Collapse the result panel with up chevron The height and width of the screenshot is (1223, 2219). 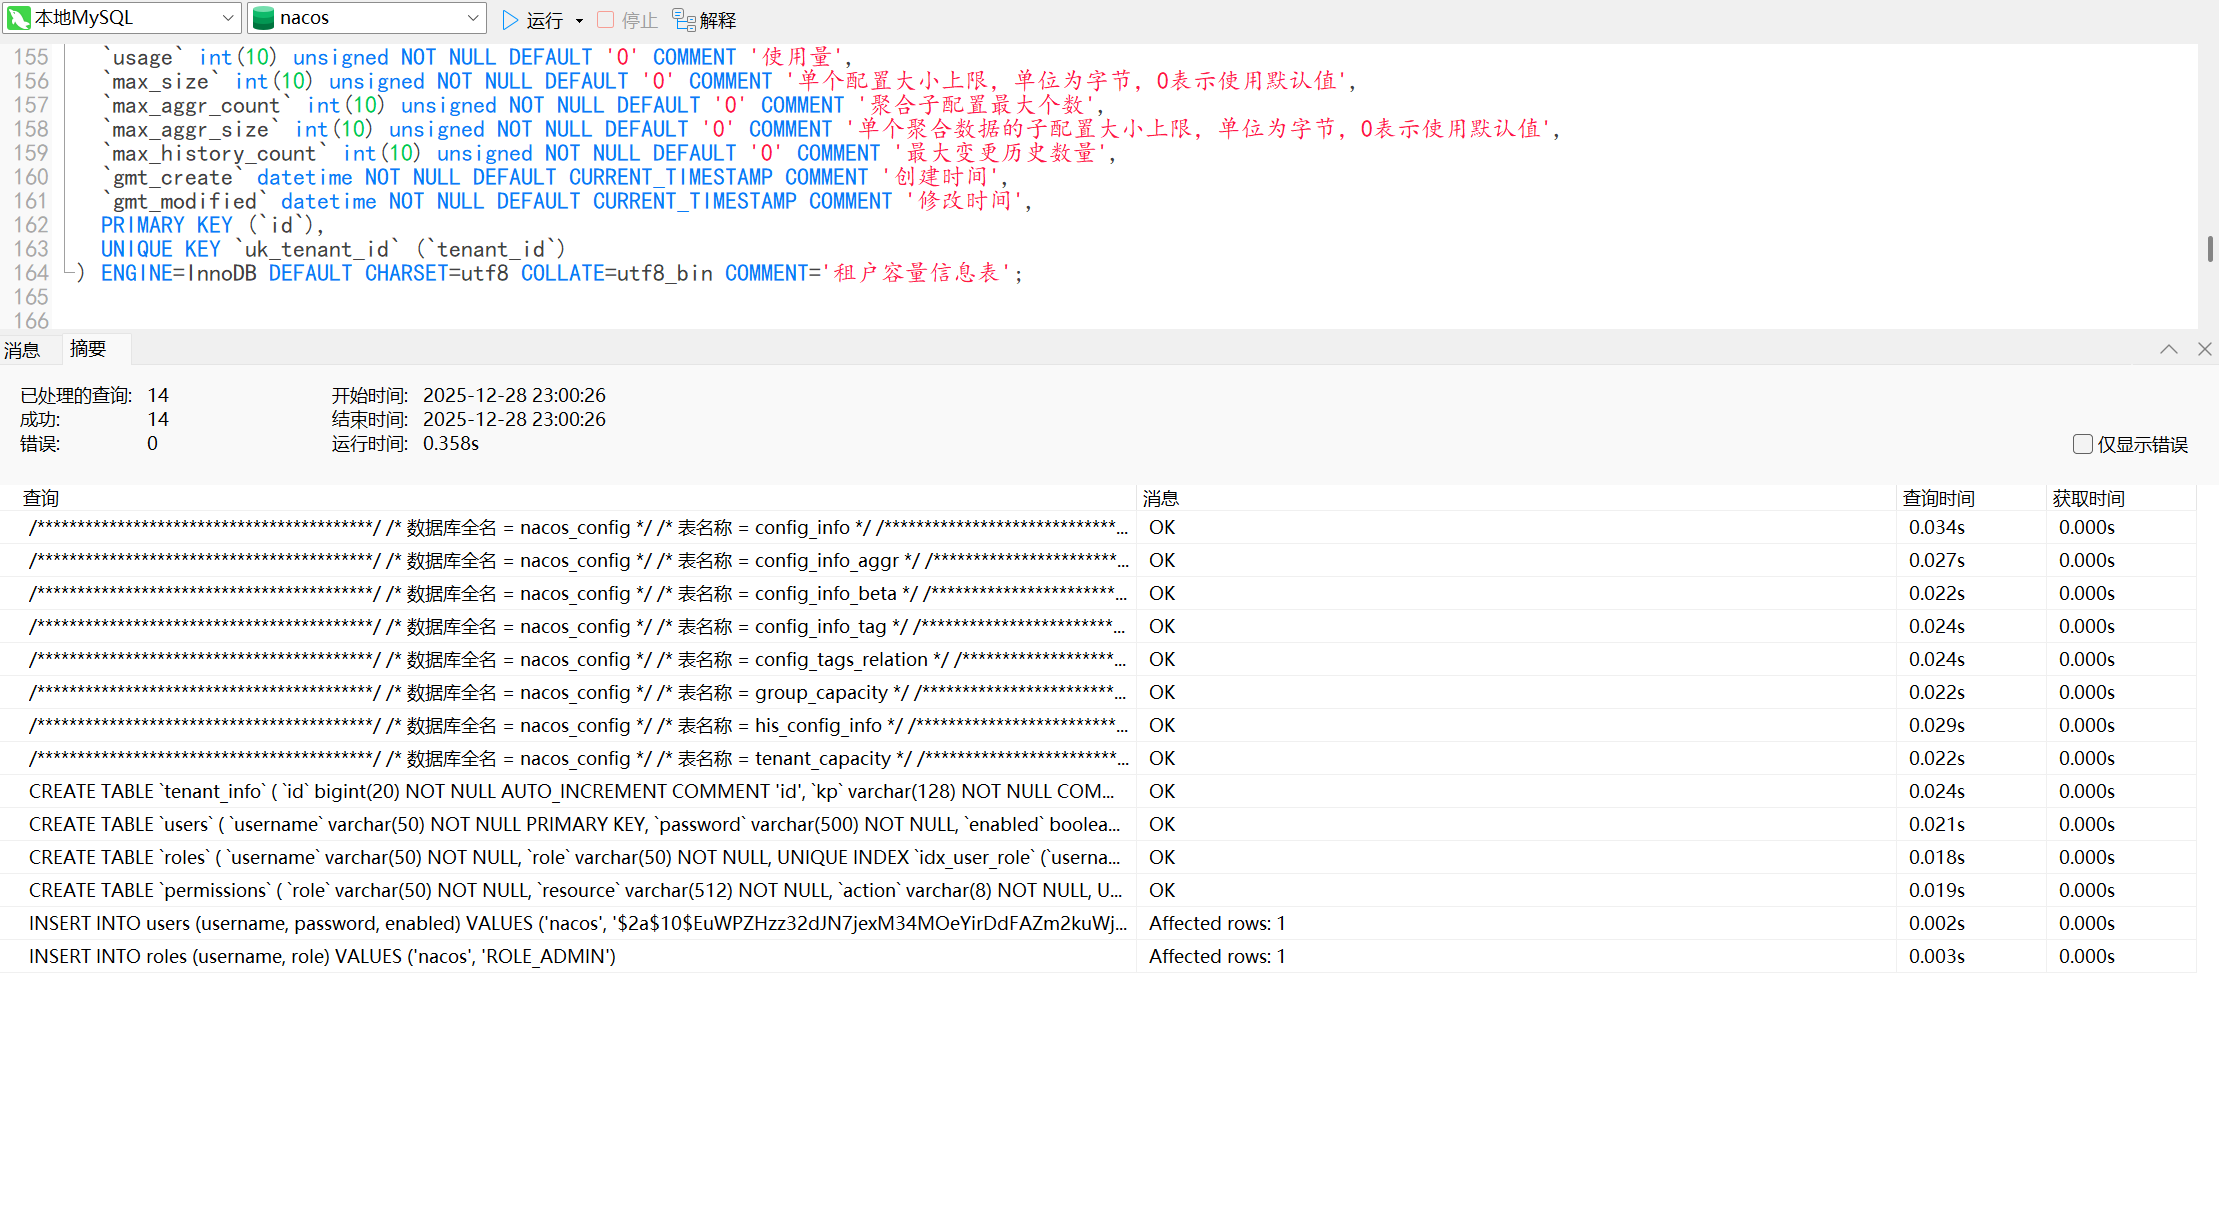pos(2168,349)
